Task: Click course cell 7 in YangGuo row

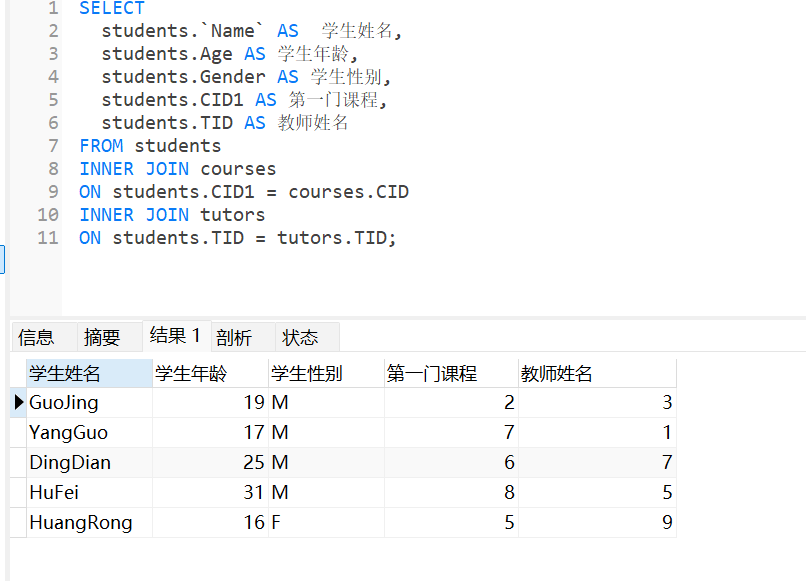Action: pyautogui.click(x=451, y=432)
